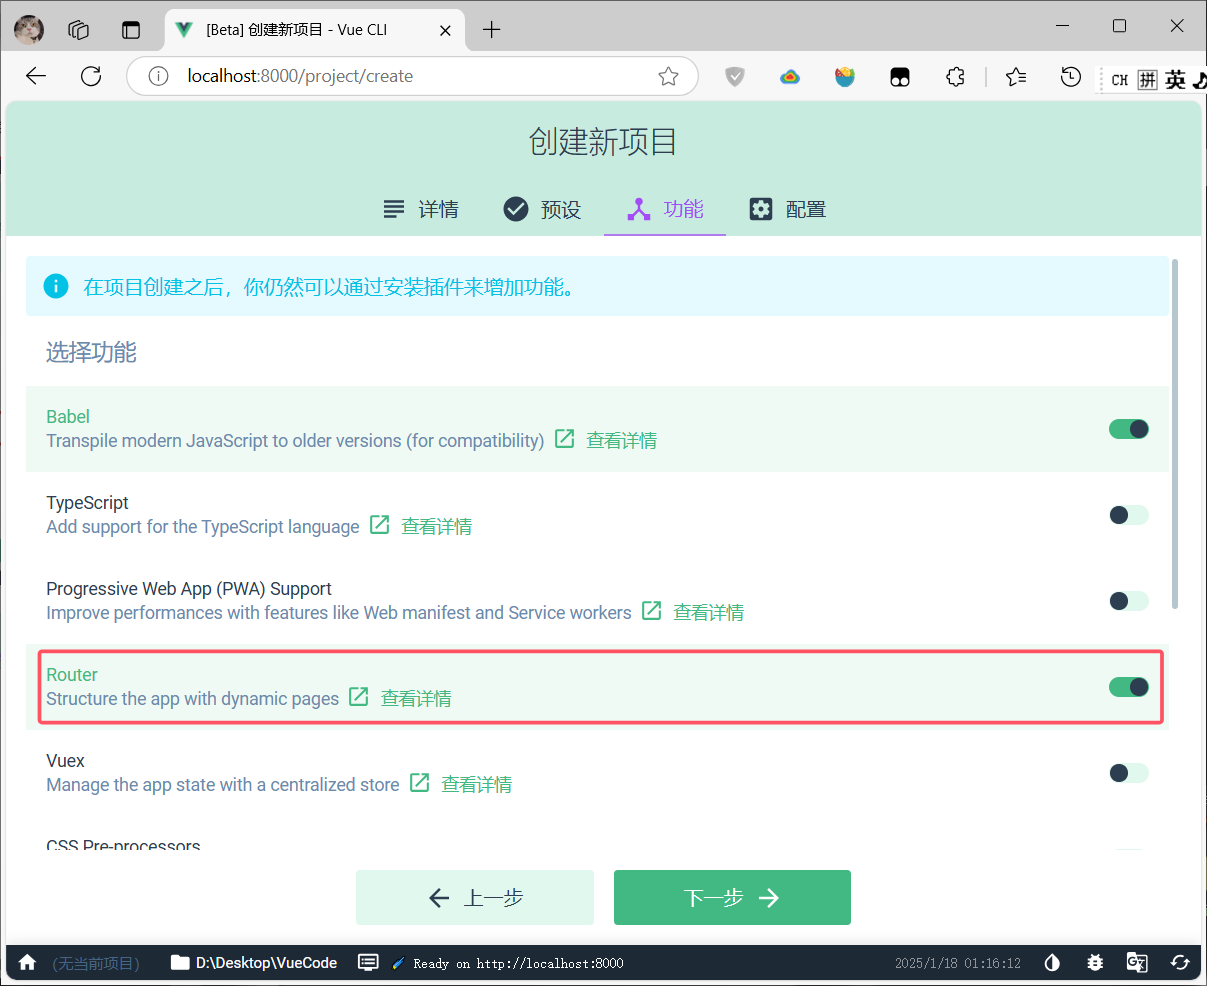This screenshot has height=986, width=1207.
Task: Open a new browser tab
Action: (x=491, y=29)
